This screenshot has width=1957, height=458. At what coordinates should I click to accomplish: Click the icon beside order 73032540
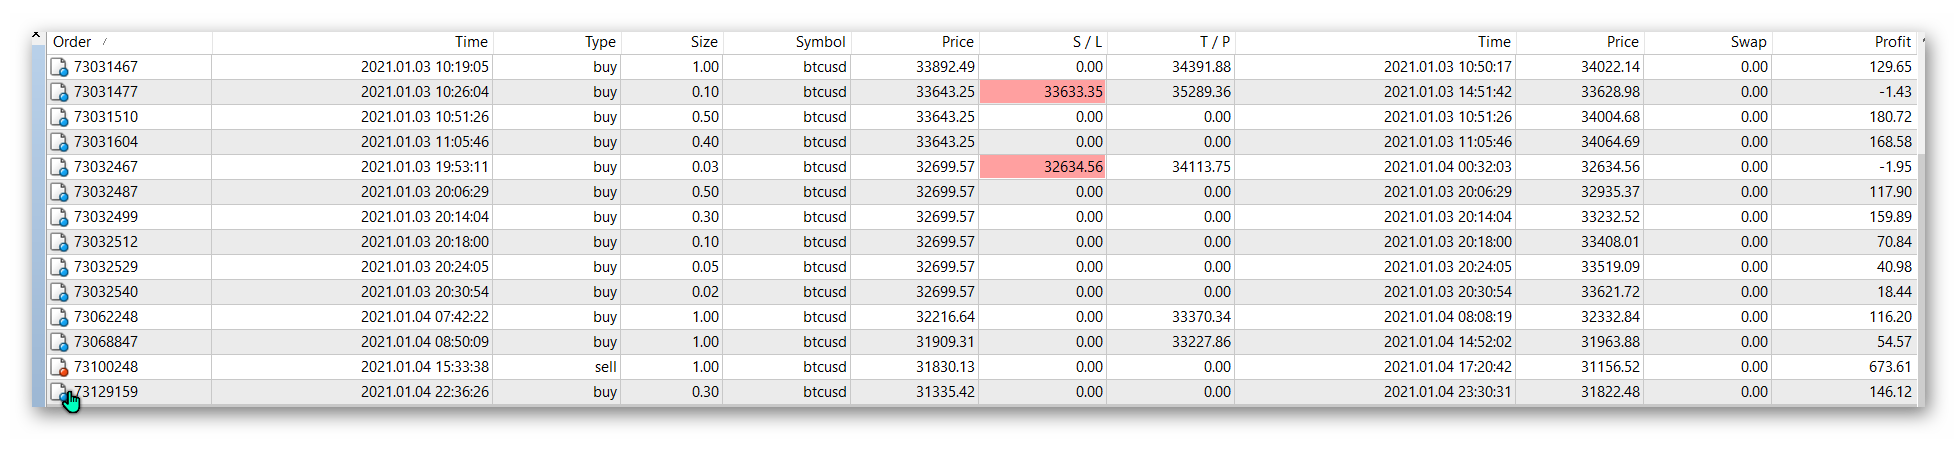click(59, 292)
